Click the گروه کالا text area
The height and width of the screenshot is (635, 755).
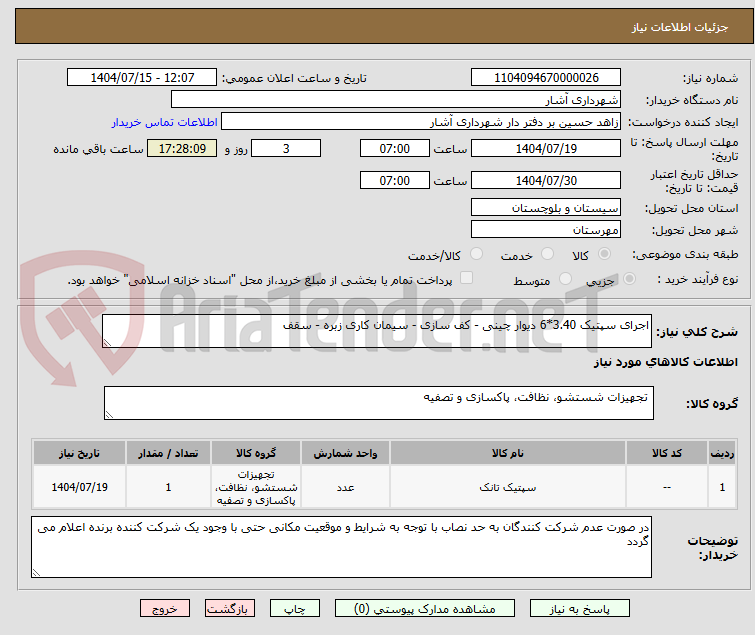[379, 403]
